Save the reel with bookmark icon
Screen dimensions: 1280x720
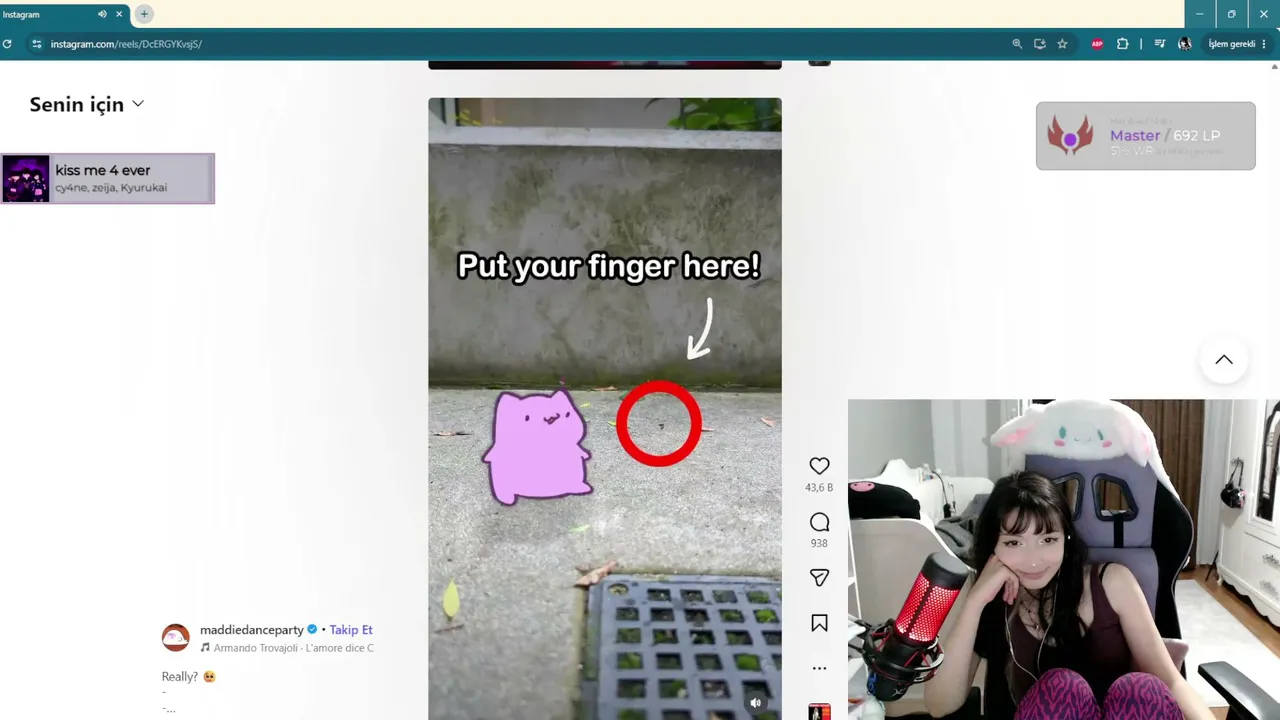pyautogui.click(x=819, y=623)
